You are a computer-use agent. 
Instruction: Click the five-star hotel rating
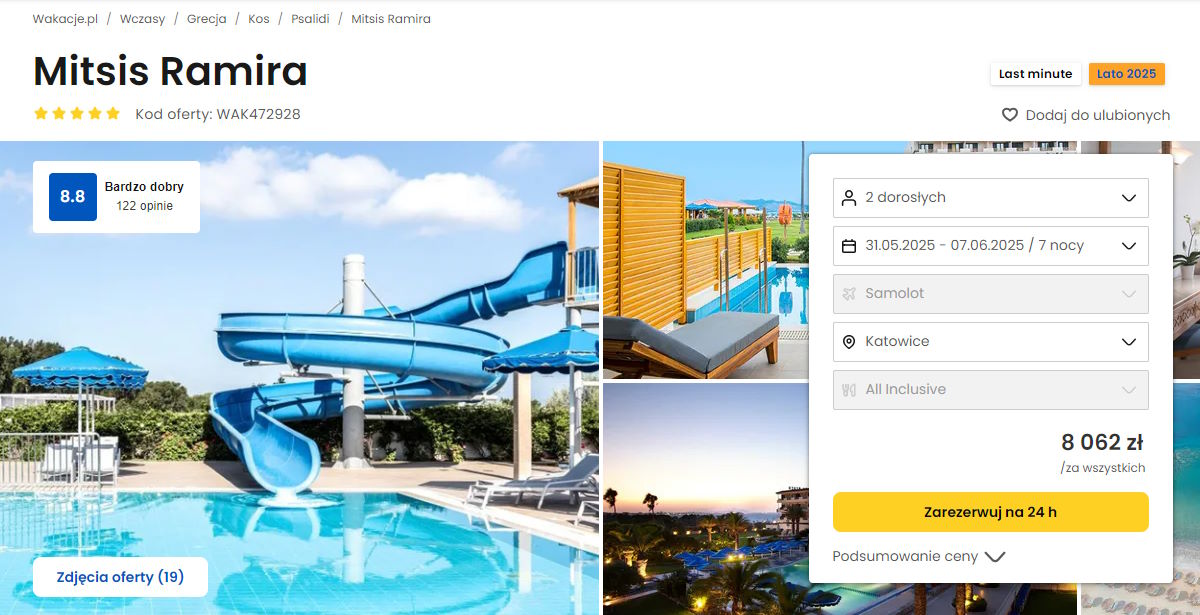pyautogui.click(x=77, y=114)
